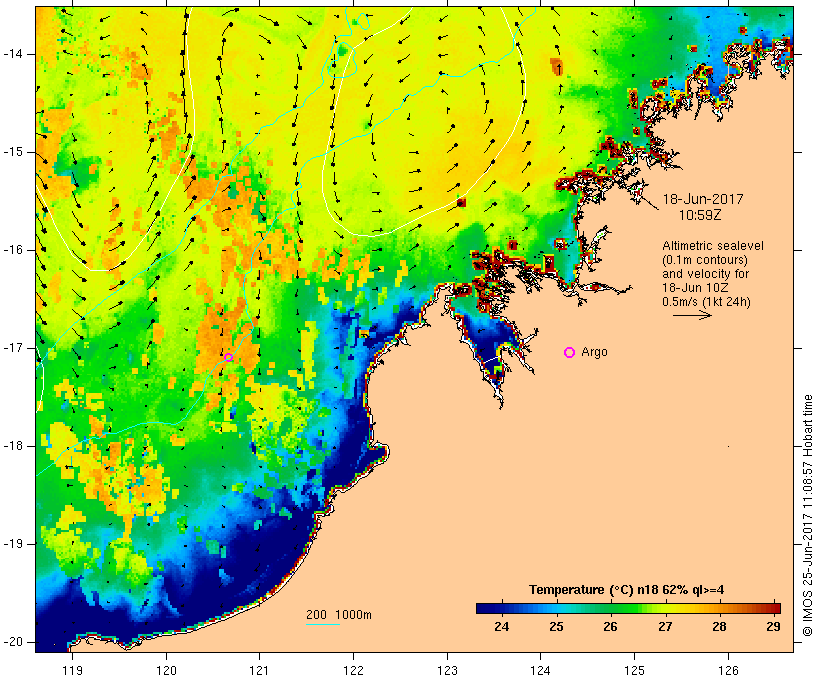
Task: Click the colorbar value 29
Action: (x=773, y=626)
